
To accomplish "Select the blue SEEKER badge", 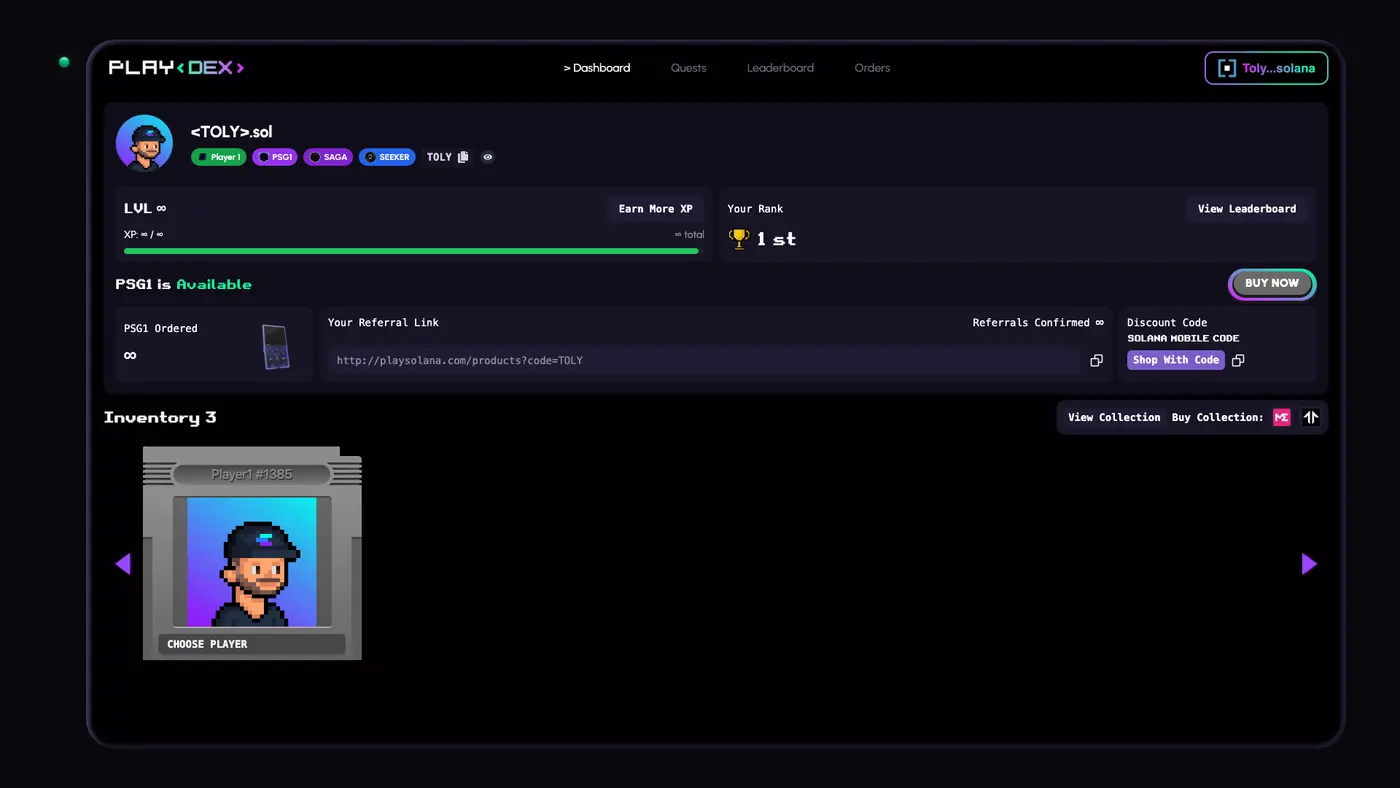I will [387, 157].
